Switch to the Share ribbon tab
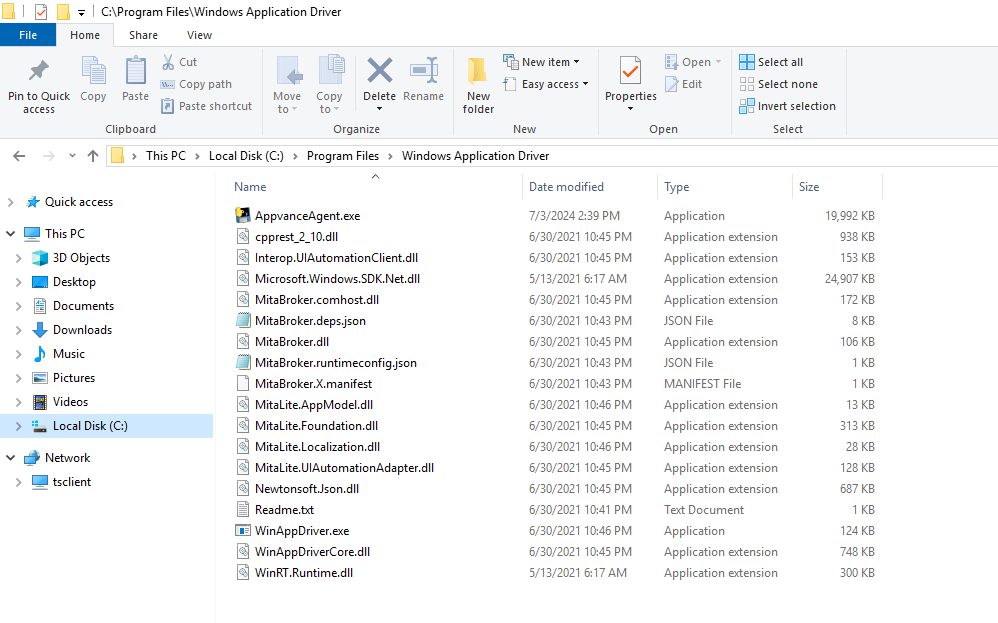This screenshot has width=998, height=623. (143, 35)
